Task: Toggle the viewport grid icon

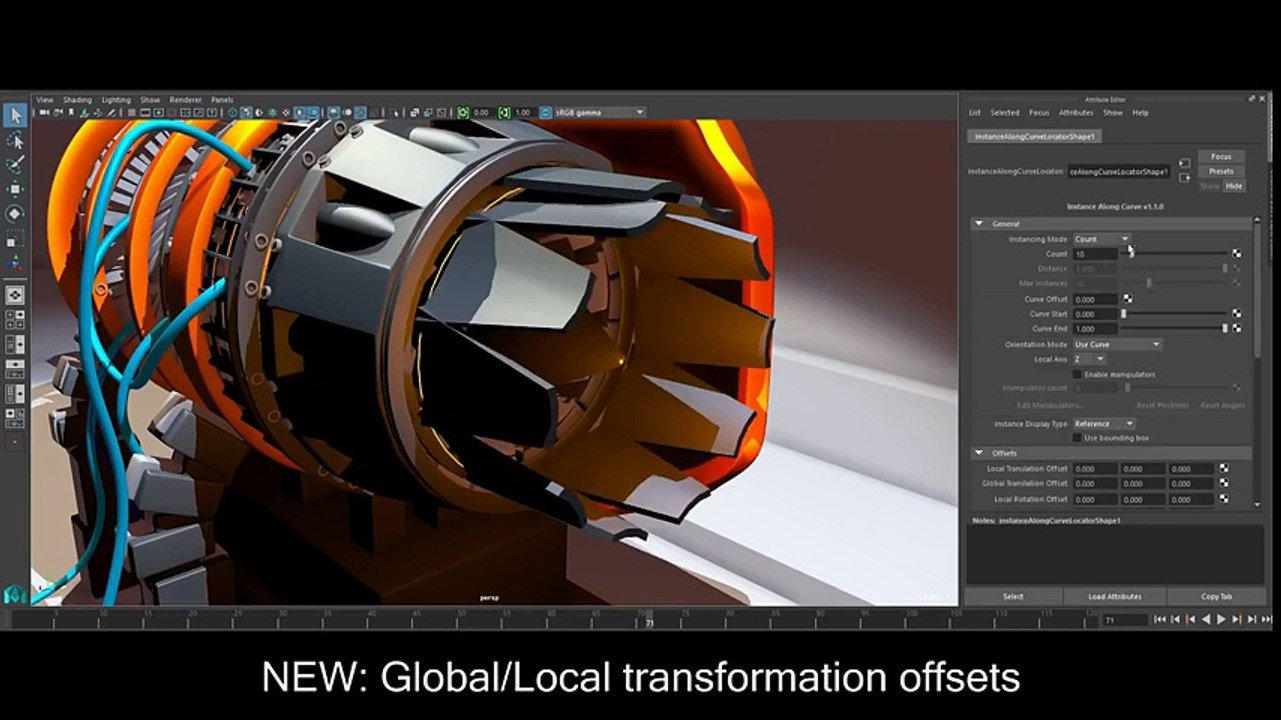Action: (x=131, y=112)
